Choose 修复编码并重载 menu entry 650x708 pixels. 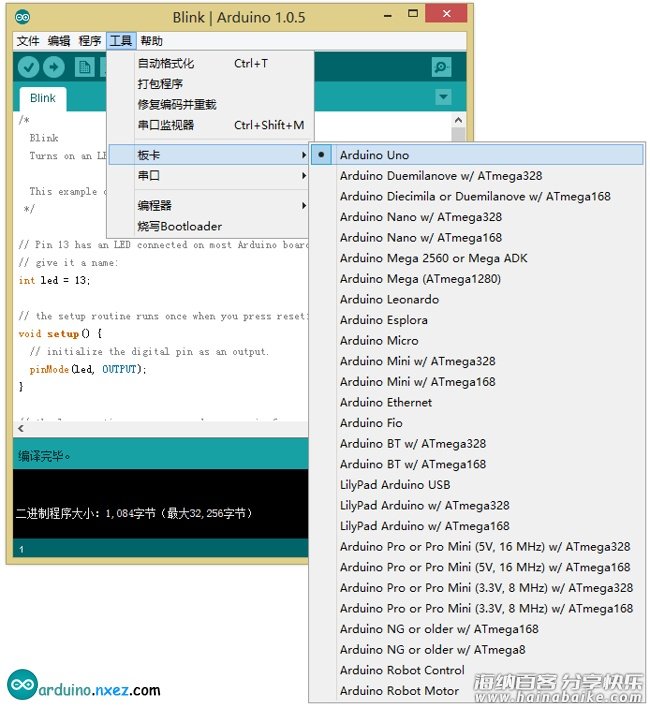(x=209, y=104)
